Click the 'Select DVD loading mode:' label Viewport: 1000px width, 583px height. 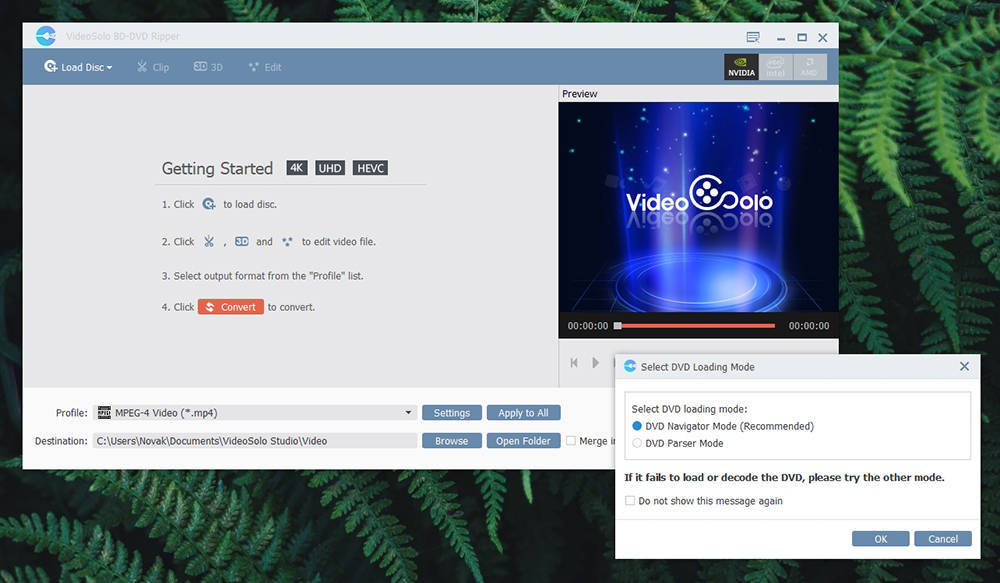689,409
